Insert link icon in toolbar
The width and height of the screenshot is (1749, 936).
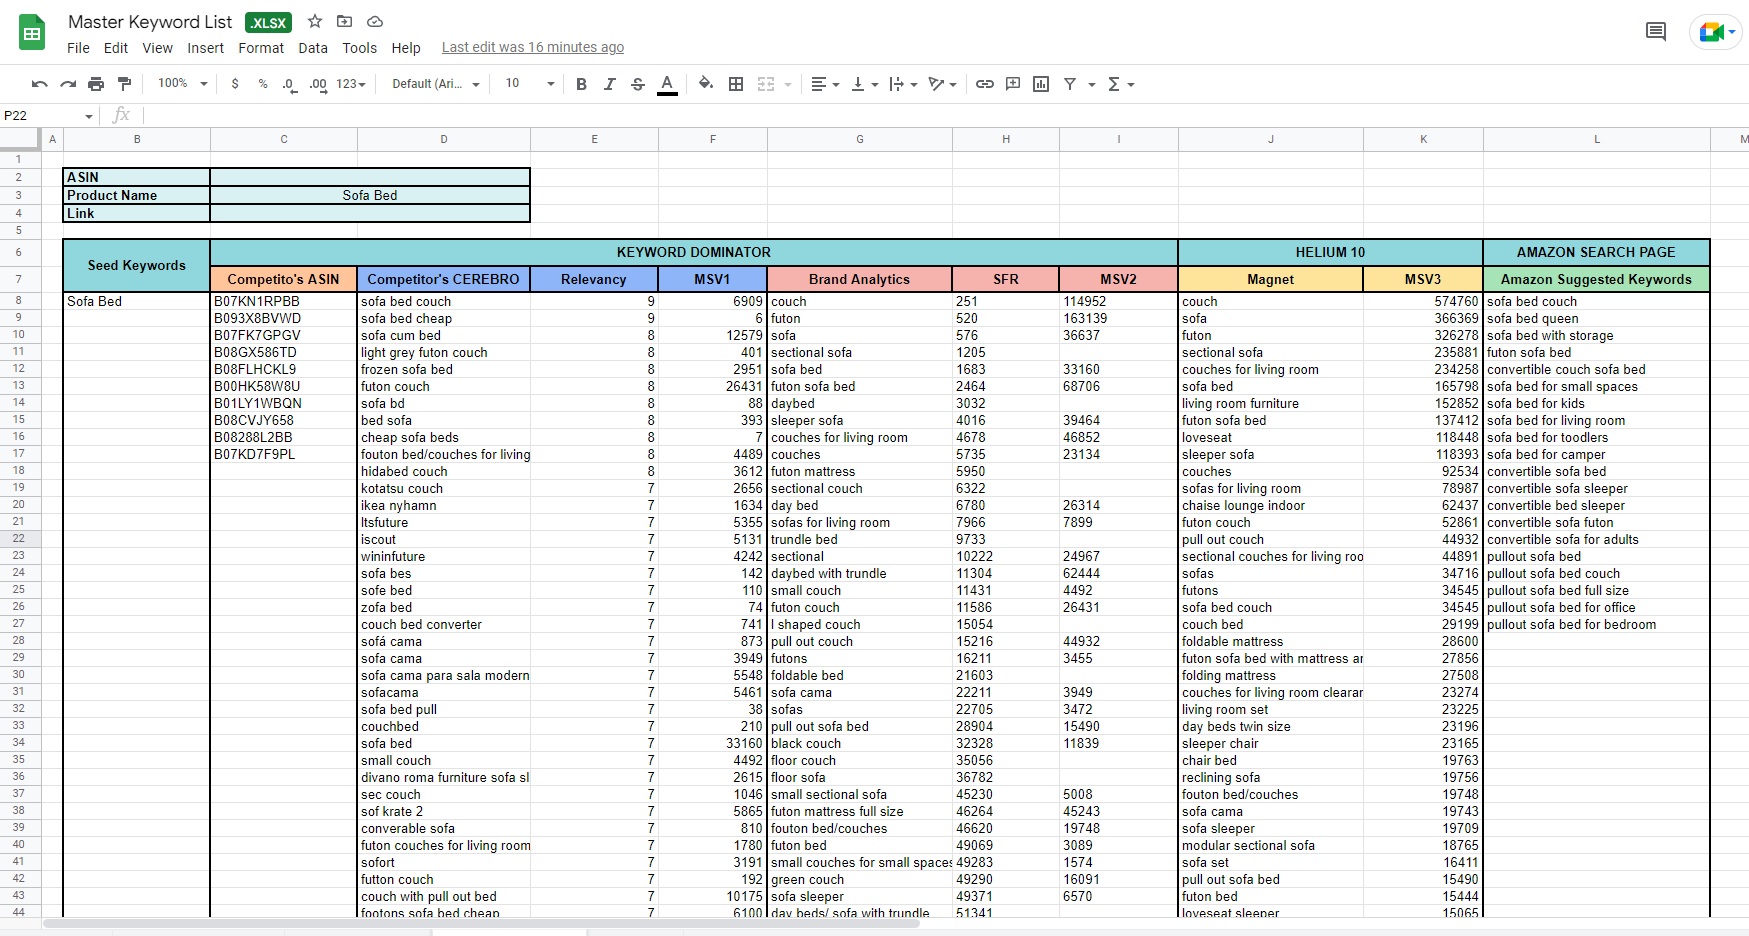point(985,84)
